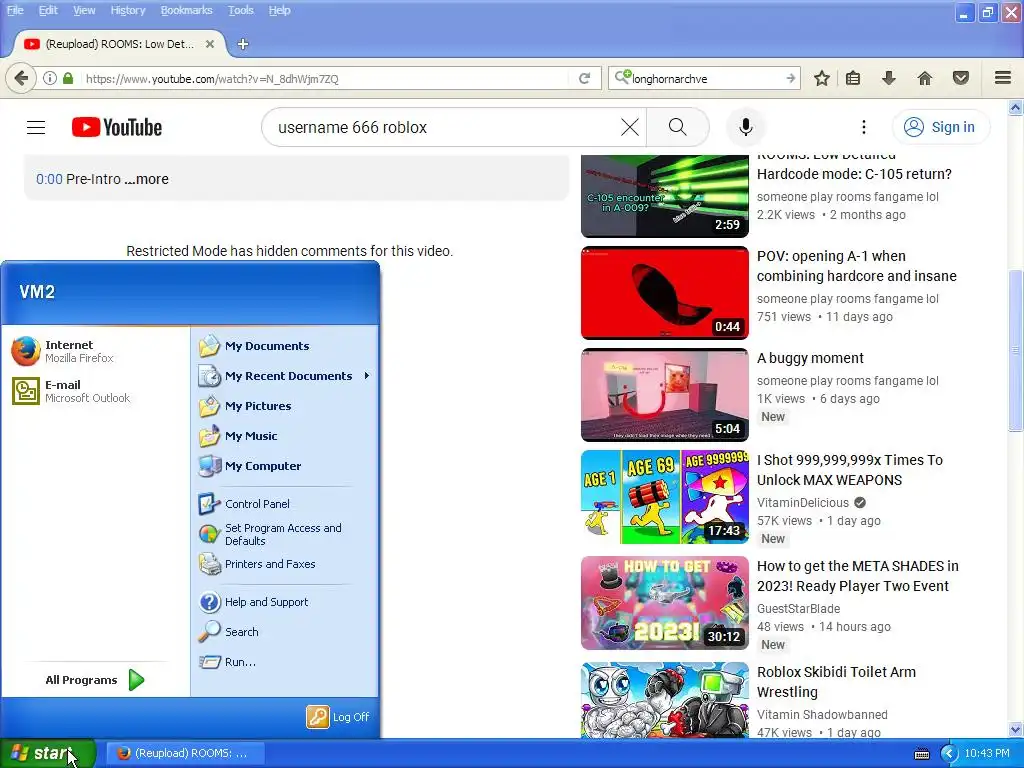
Task: Close the ROOMS: Low Det... tab
Action: coord(210,44)
